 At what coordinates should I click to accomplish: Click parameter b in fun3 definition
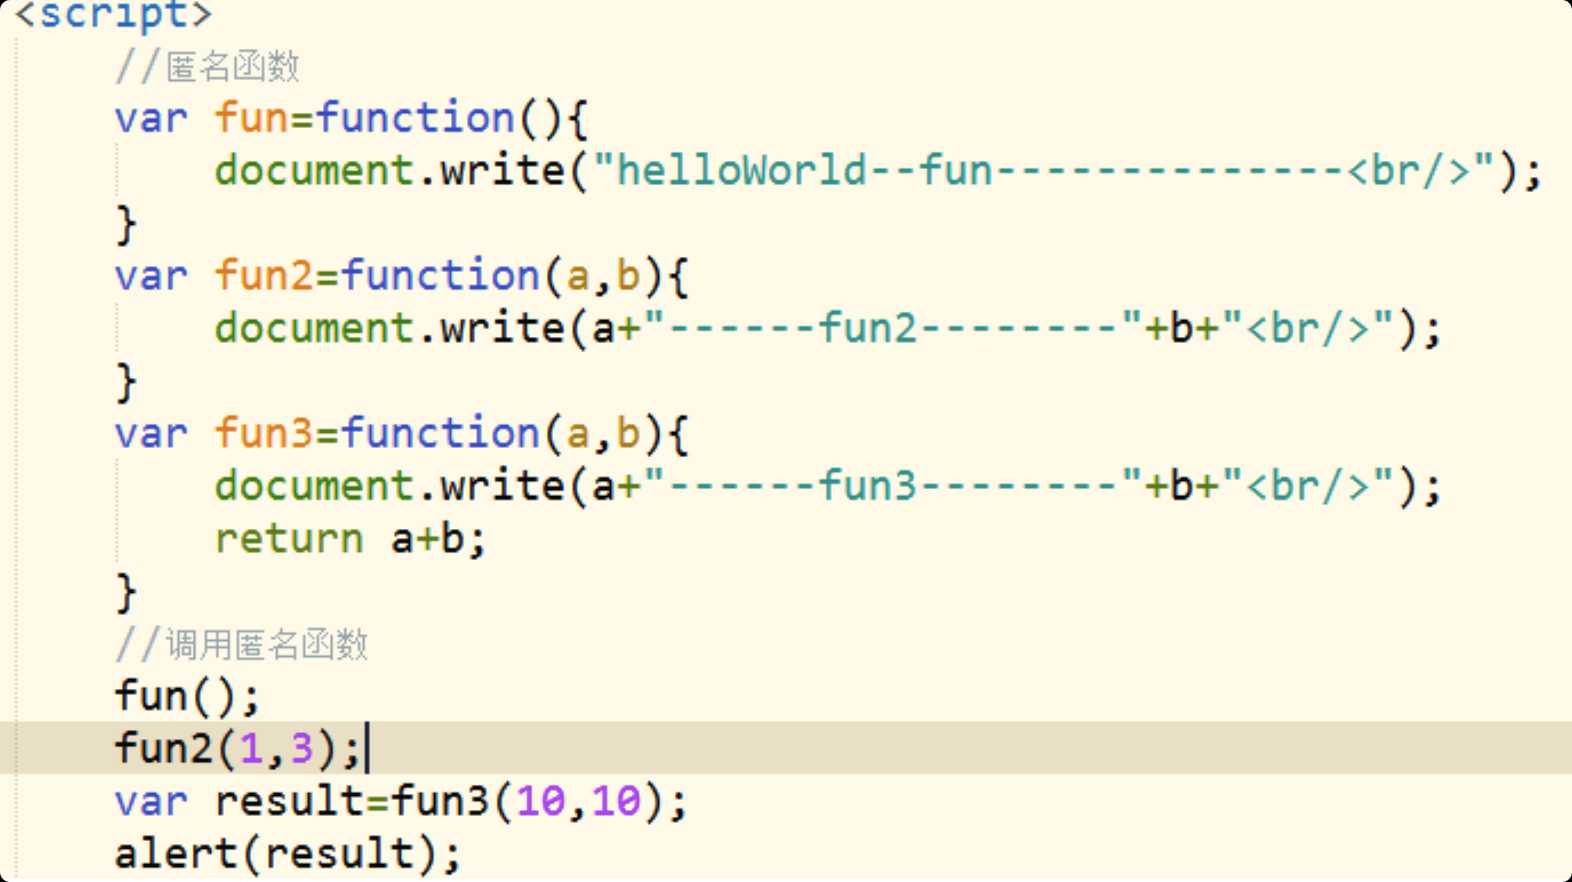pos(628,433)
